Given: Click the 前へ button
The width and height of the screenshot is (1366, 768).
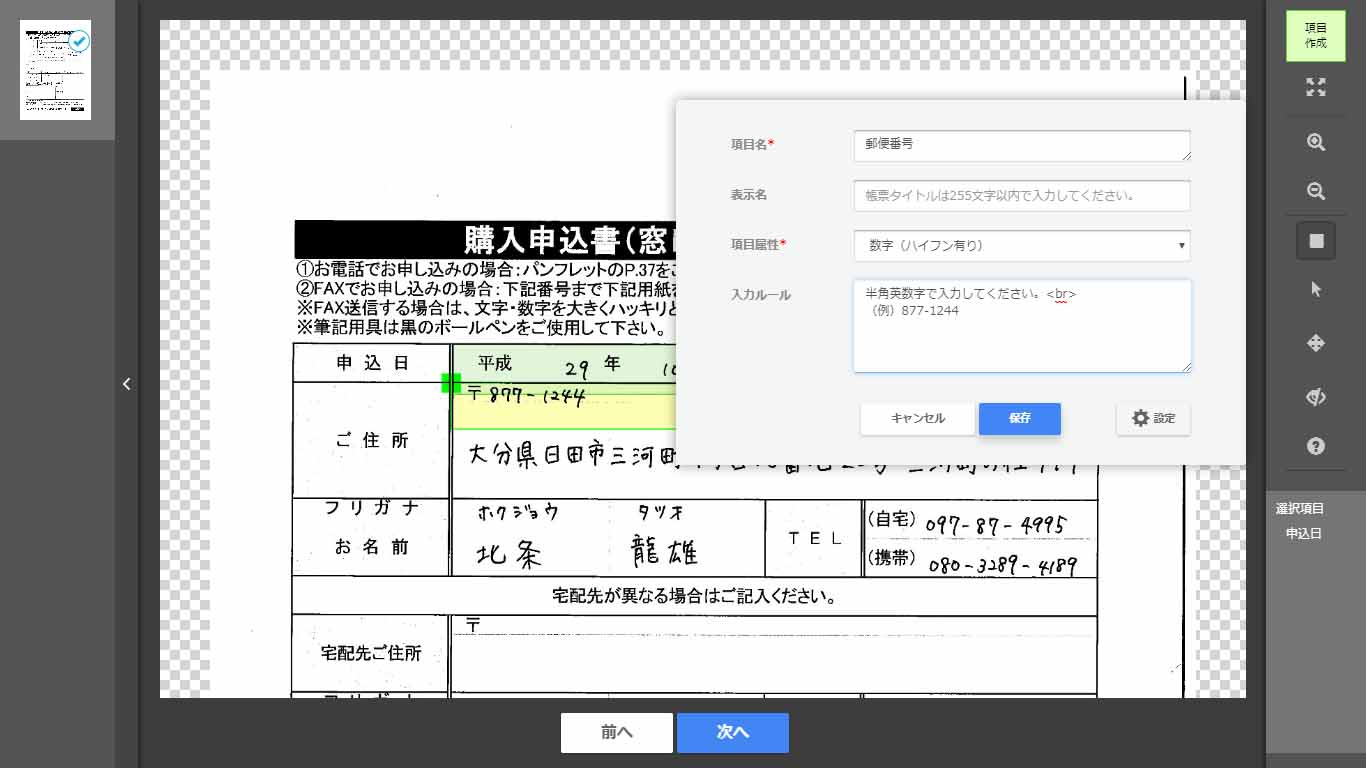Looking at the screenshot, I should tap(616, 733).
